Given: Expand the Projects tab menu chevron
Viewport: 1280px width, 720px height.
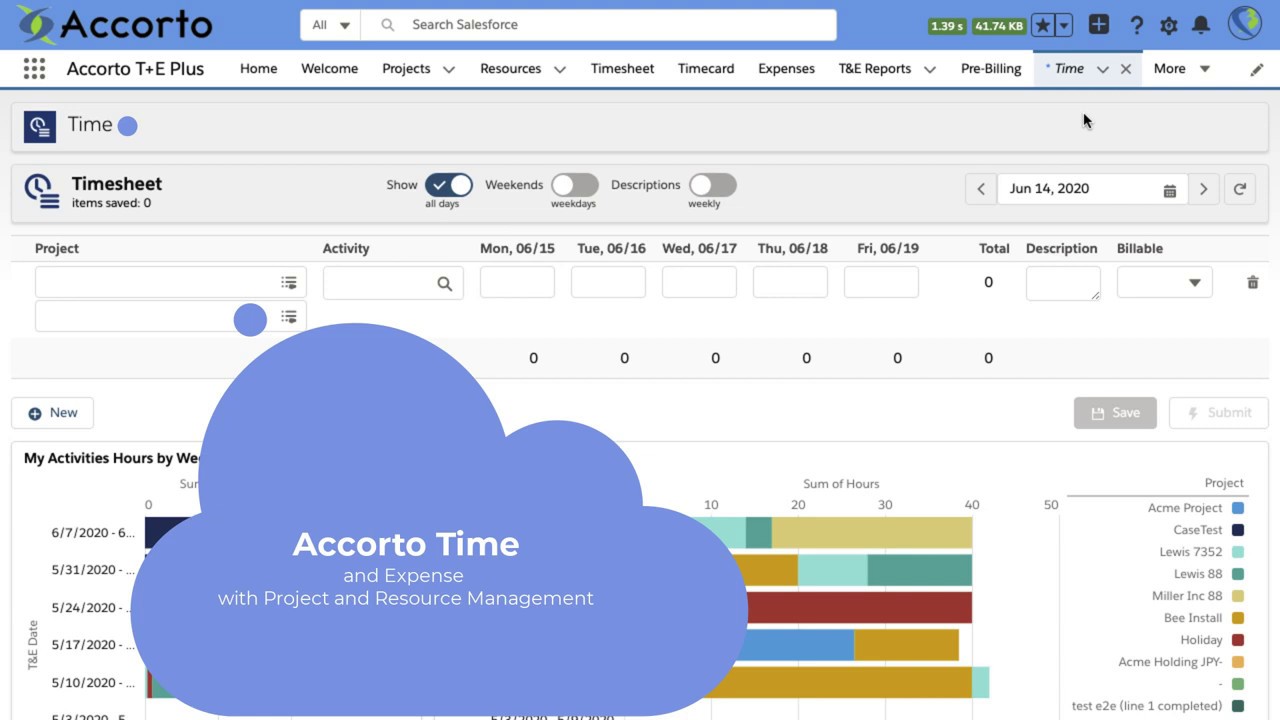Looking at the screenshot, I should point(449,69).
